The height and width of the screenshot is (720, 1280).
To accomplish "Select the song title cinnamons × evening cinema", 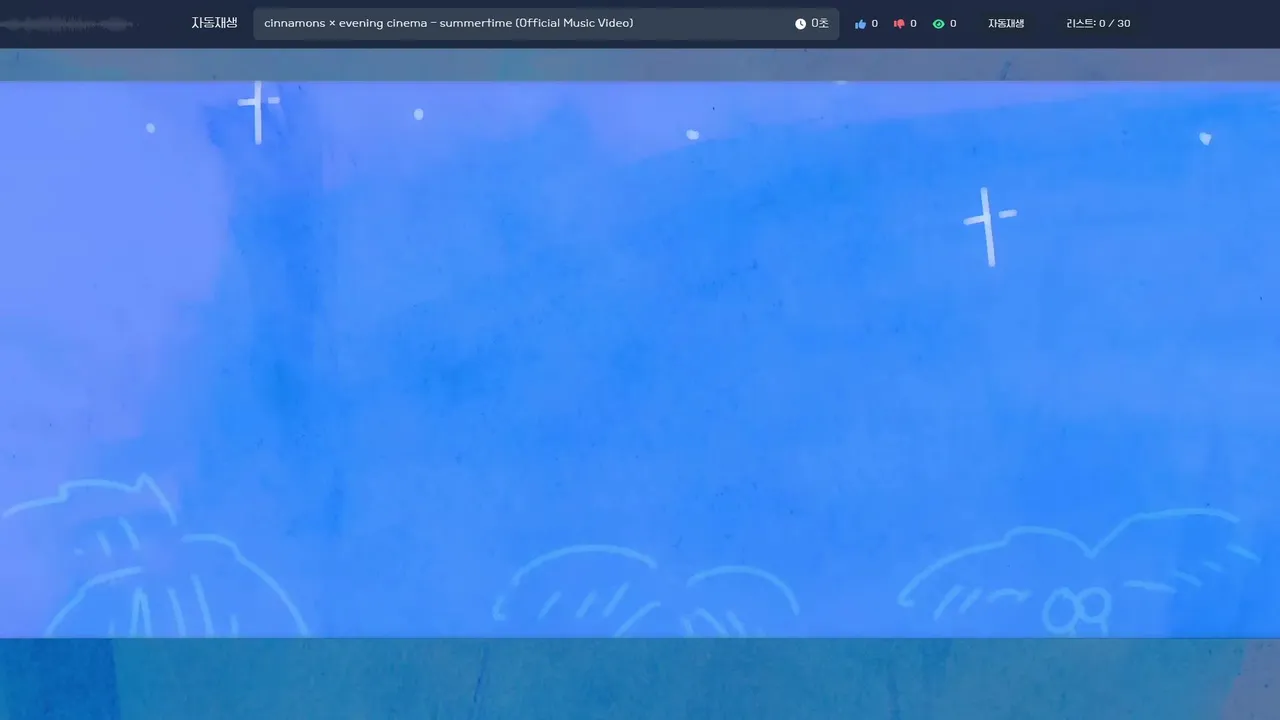I will [x=449, y=23].
